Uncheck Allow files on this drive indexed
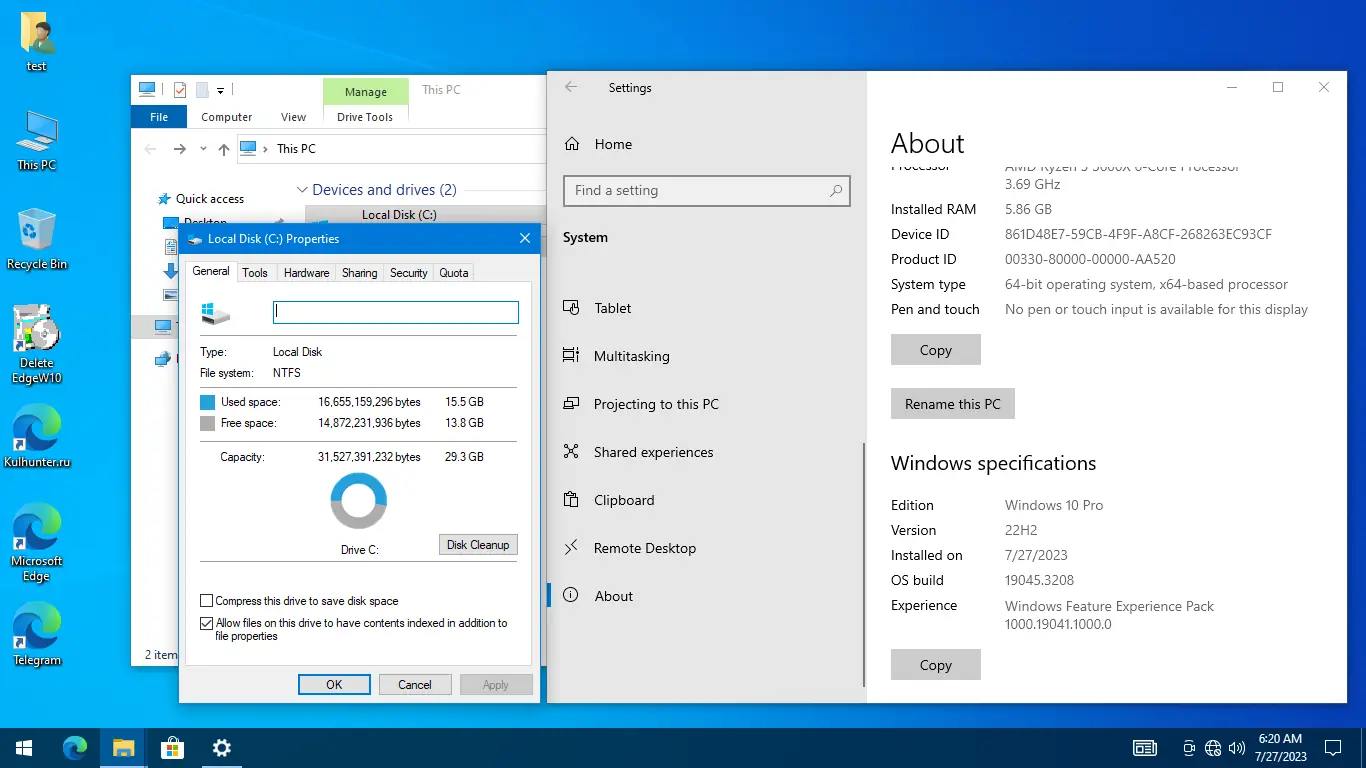The height and width of the screenshot is (768, 1366). (207, 623)
